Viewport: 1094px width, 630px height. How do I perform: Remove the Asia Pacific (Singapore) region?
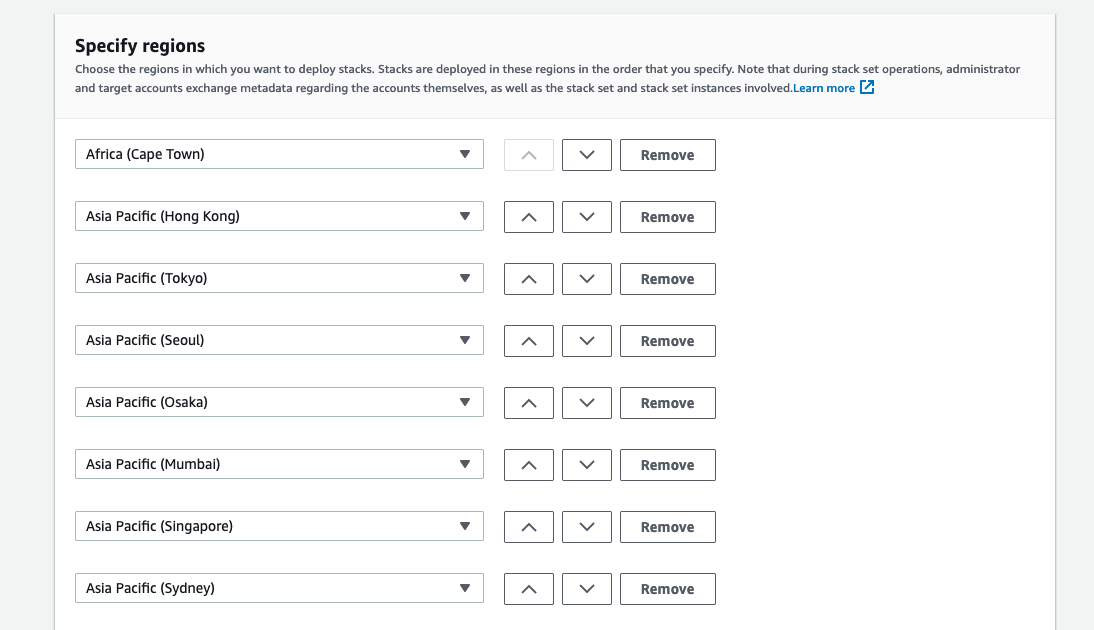tap(667, 526)
